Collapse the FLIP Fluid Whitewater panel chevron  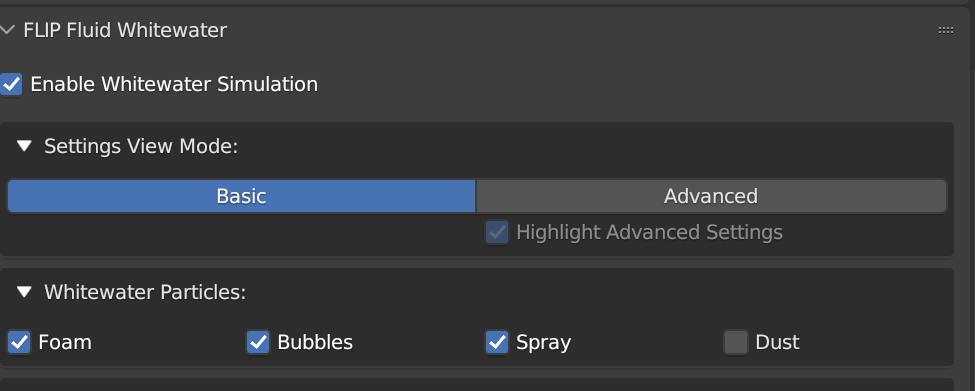point(7,30)
